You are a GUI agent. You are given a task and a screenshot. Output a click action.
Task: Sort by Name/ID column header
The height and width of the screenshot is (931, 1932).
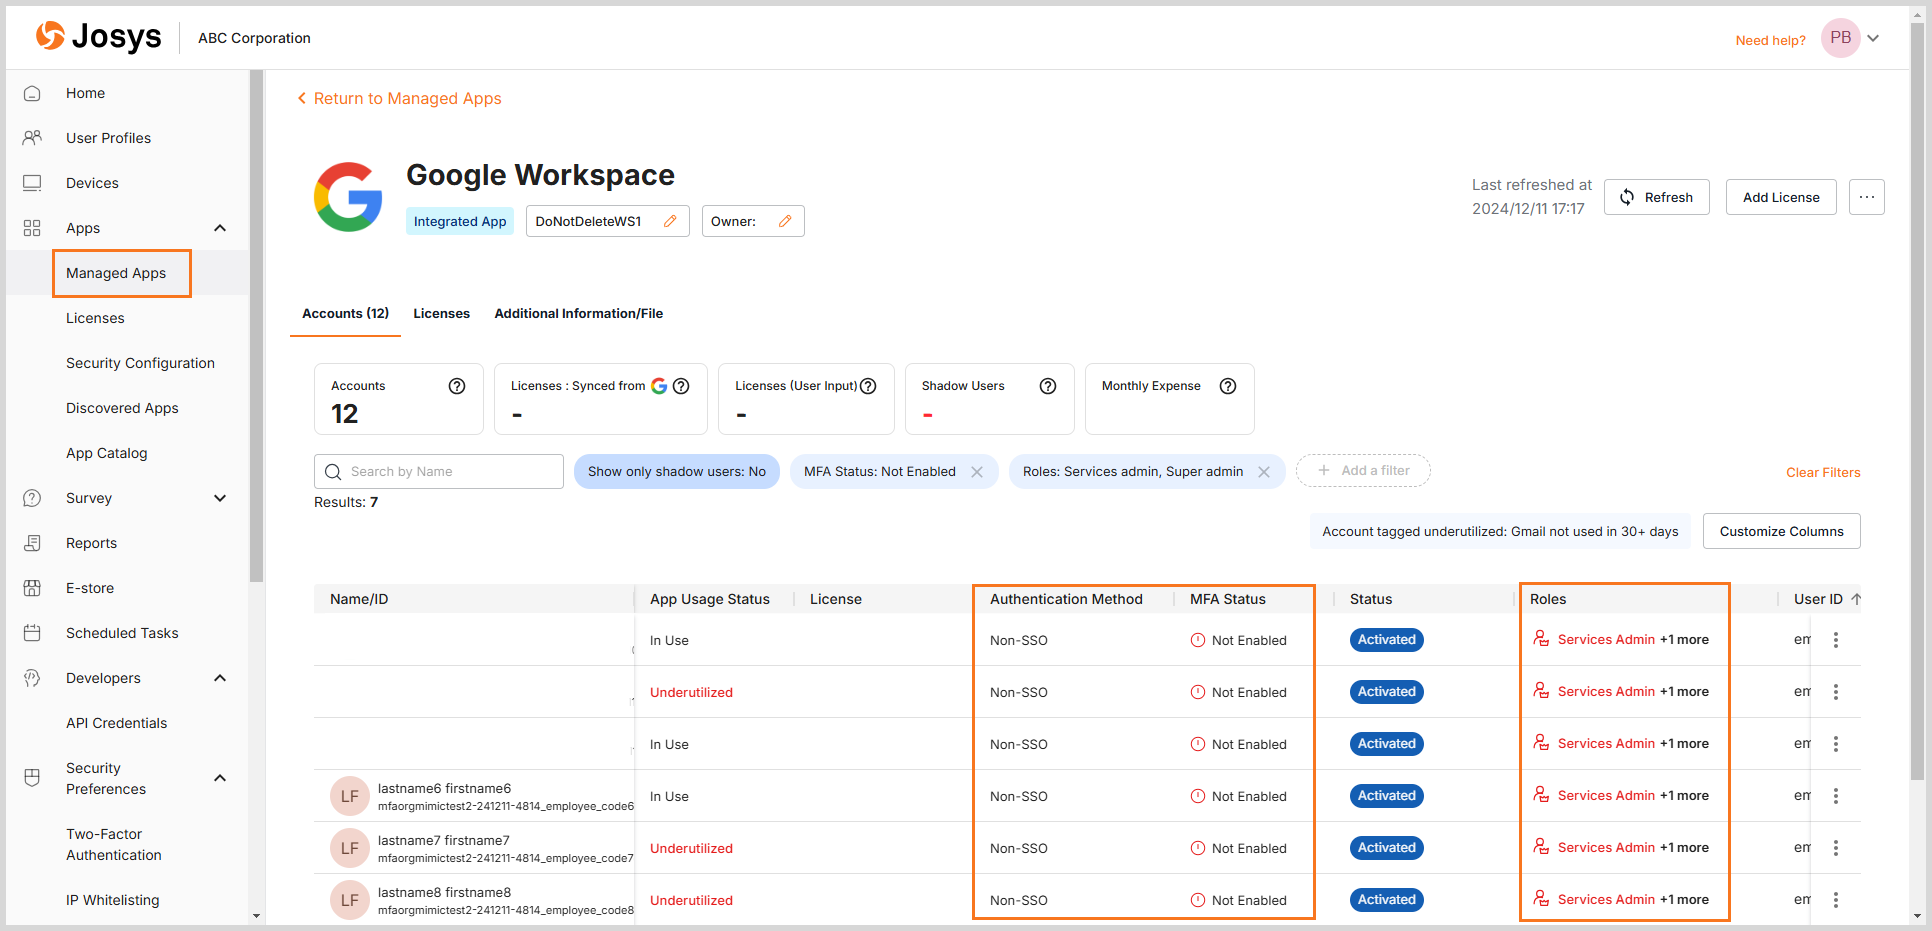pyautogui.click(x=359, y=599)
